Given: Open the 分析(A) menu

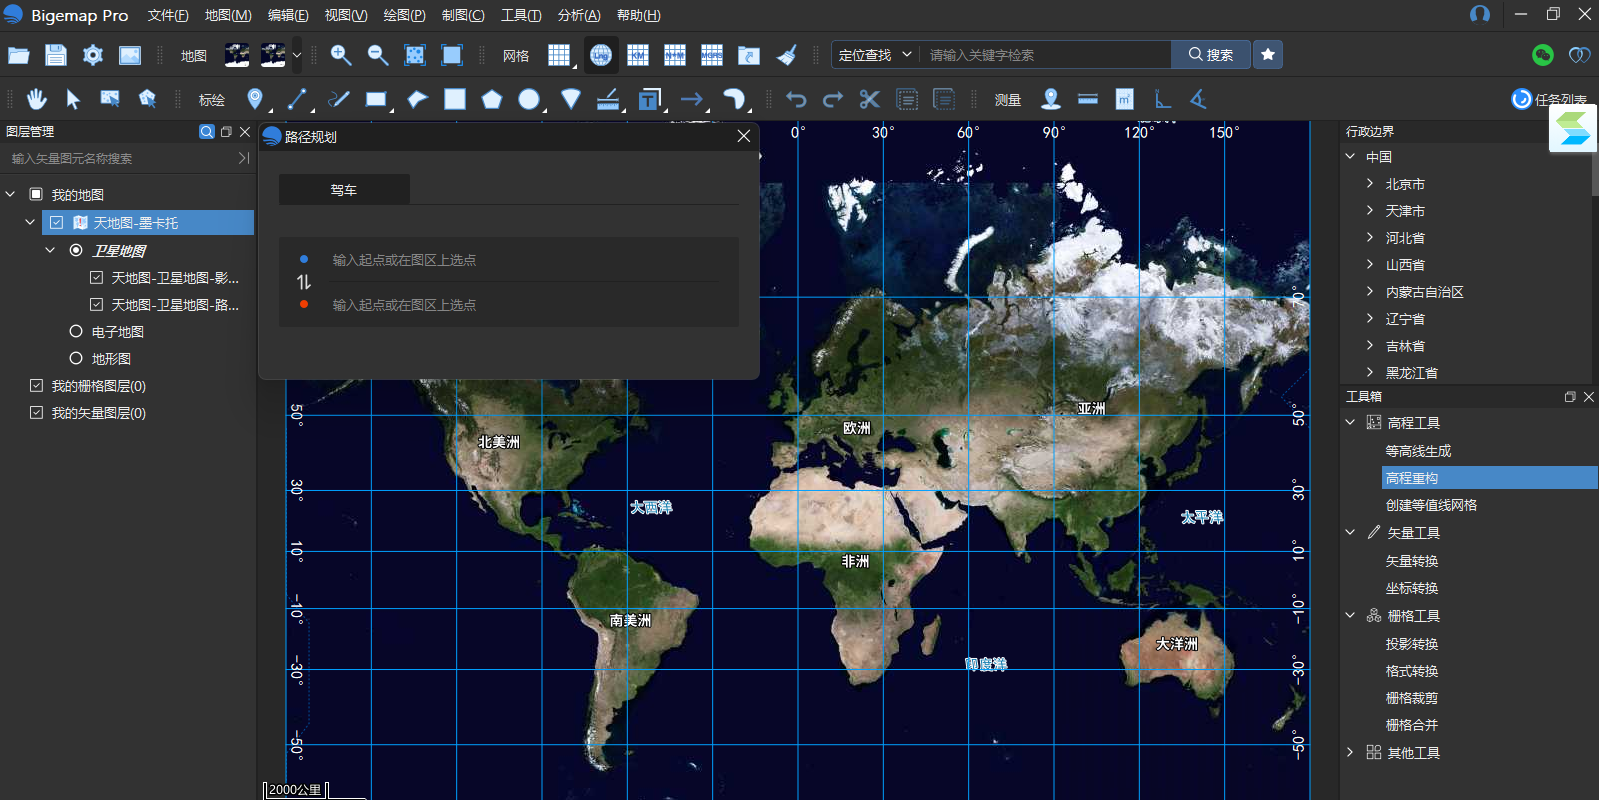Looking at the screenshot, I should click(579, 15).
